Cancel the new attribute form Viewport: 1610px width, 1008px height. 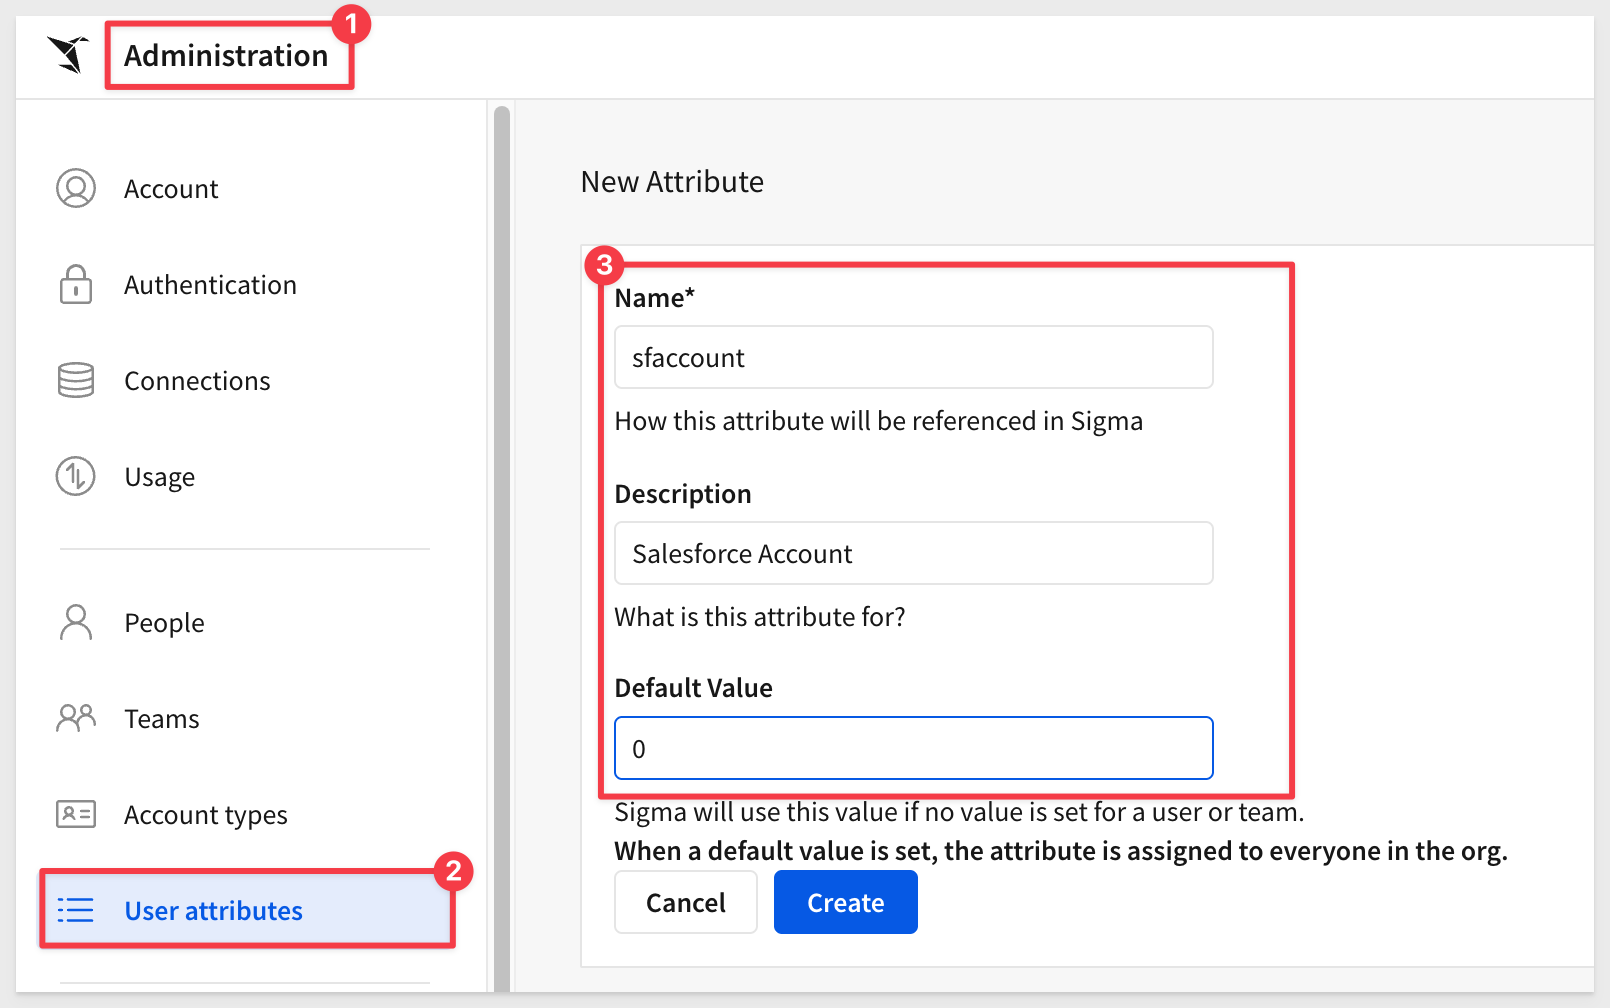click(x=685, y=902)
